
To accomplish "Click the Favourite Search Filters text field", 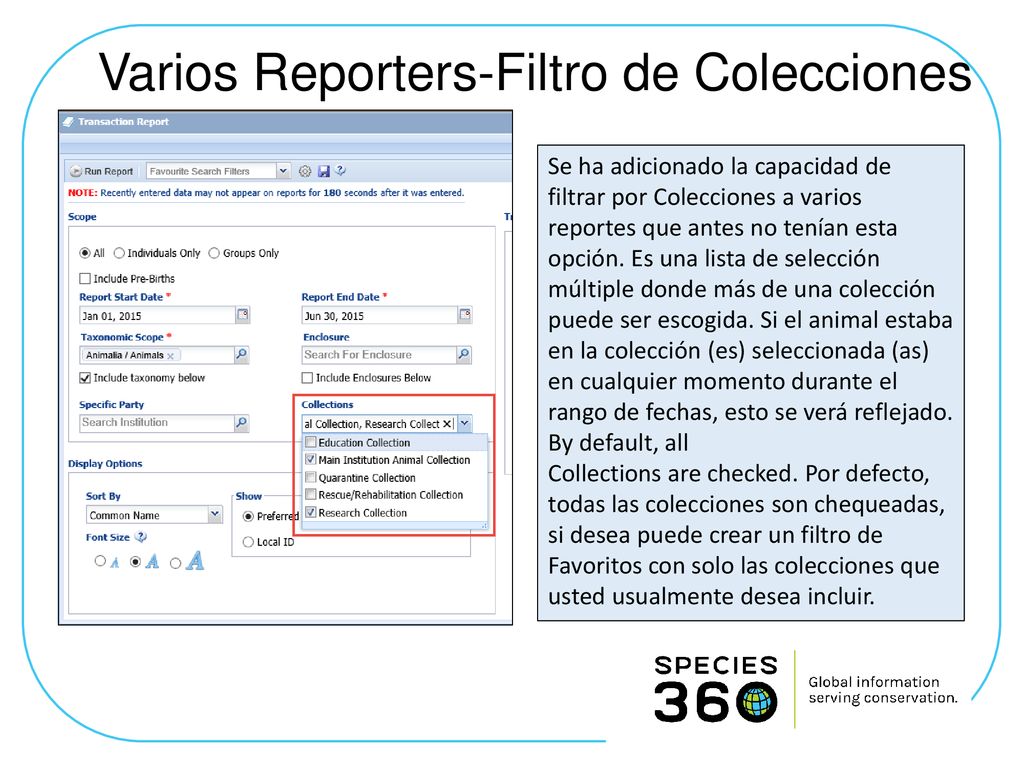I will point(212,171).
